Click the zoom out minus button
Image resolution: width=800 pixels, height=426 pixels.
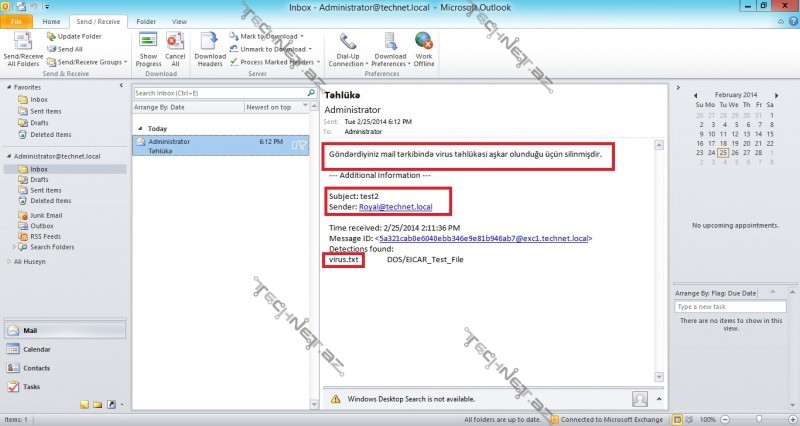[x=724, y=419]
